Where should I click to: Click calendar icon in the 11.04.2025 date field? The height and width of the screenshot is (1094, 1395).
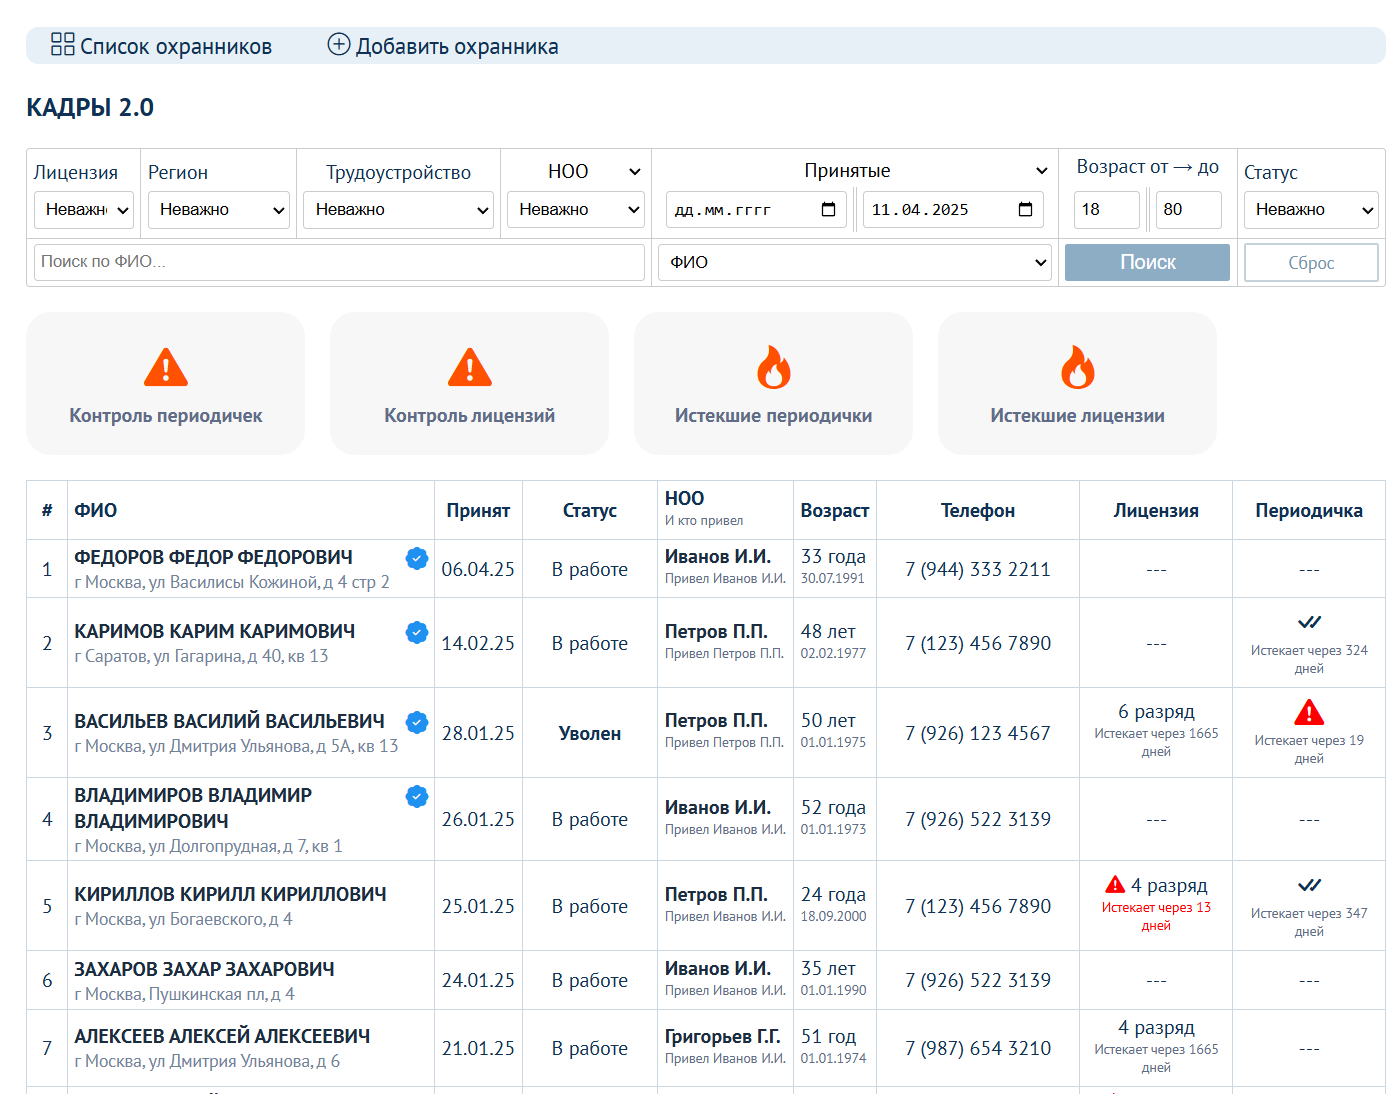[1025, 209]
